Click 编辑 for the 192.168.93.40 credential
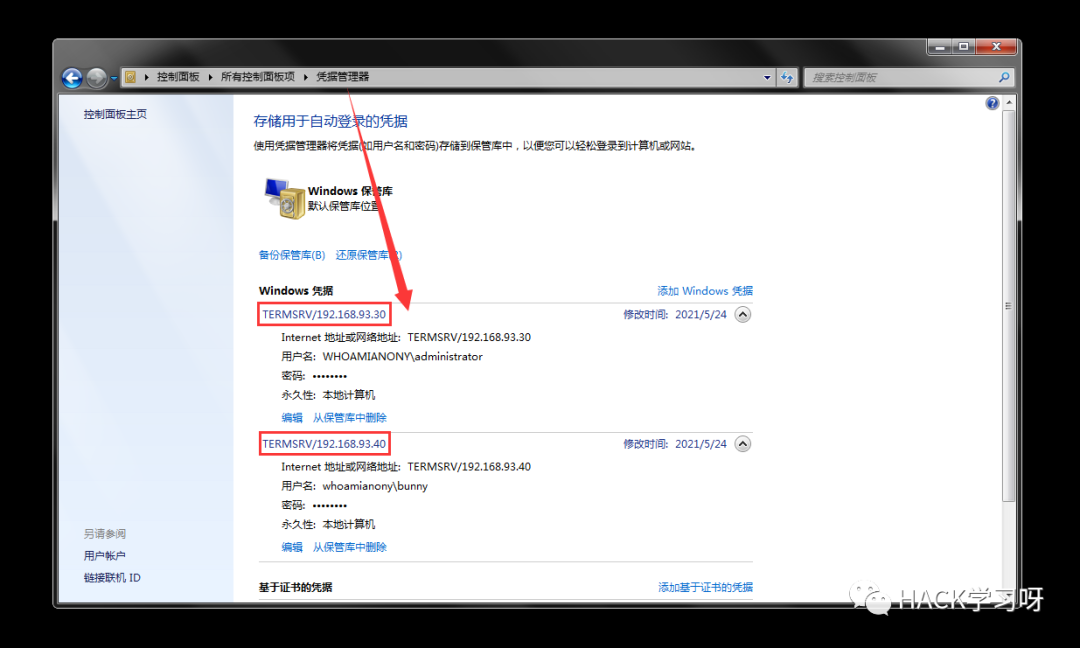The width and height of the screenshot is (1080, 648). [292, 547]
